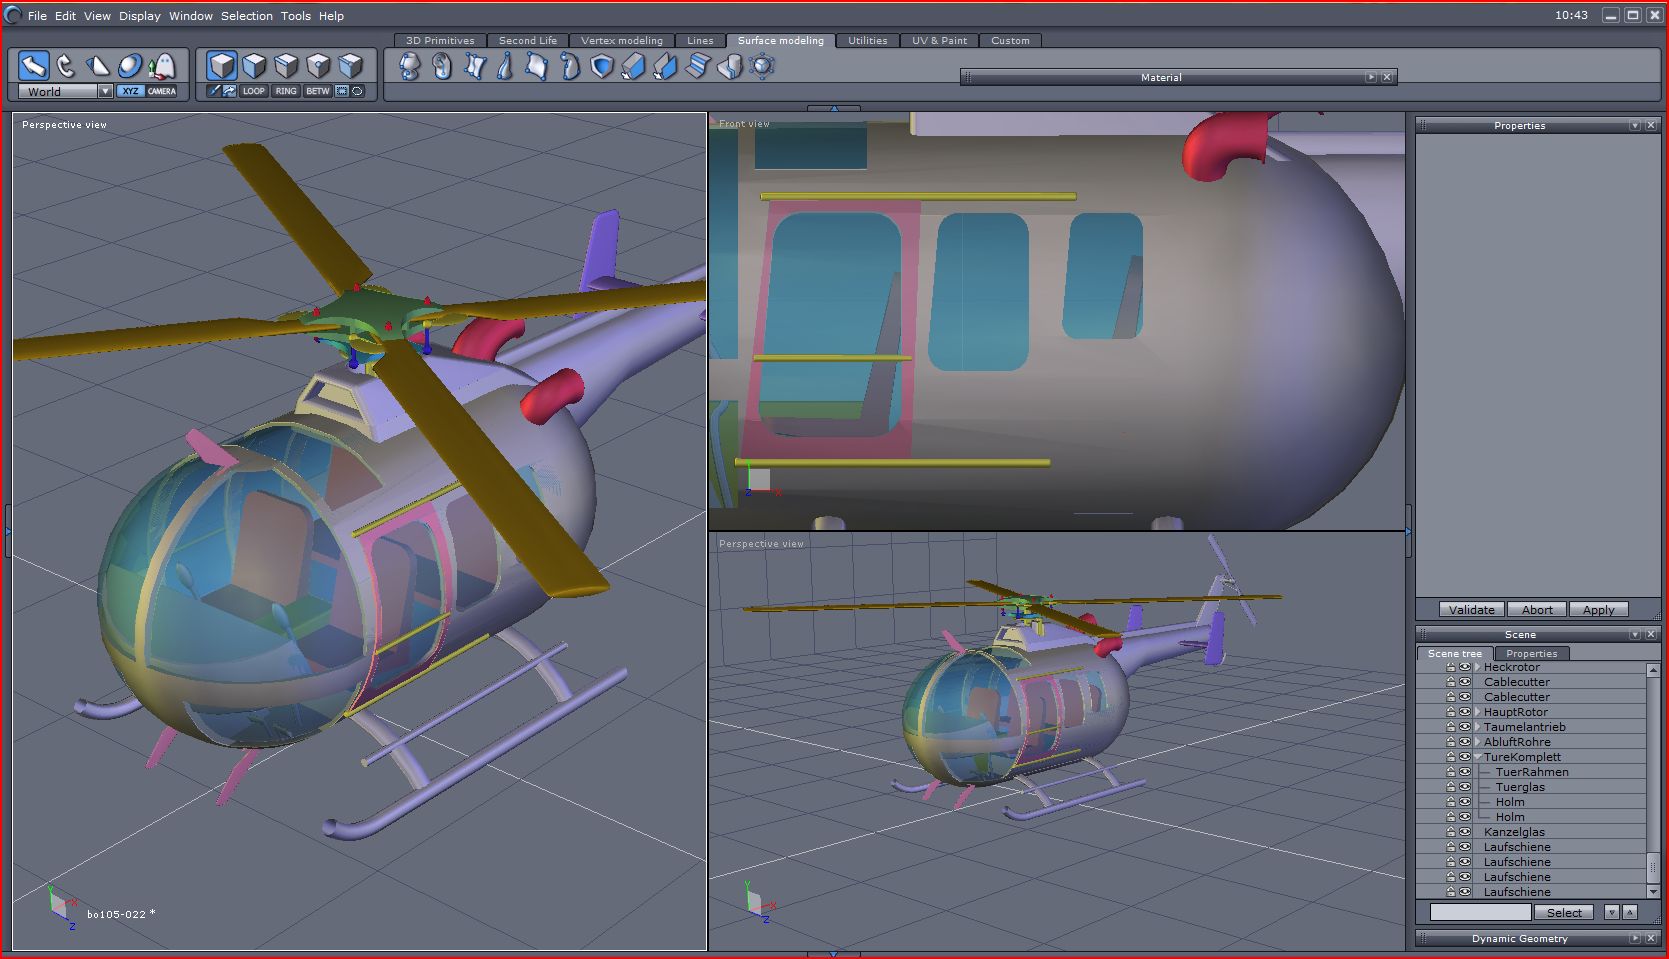The height and width of the screenshot is (959, 1669).
Task: Activate the cone-shaped scale tool
Action: [x=98, y=66]
